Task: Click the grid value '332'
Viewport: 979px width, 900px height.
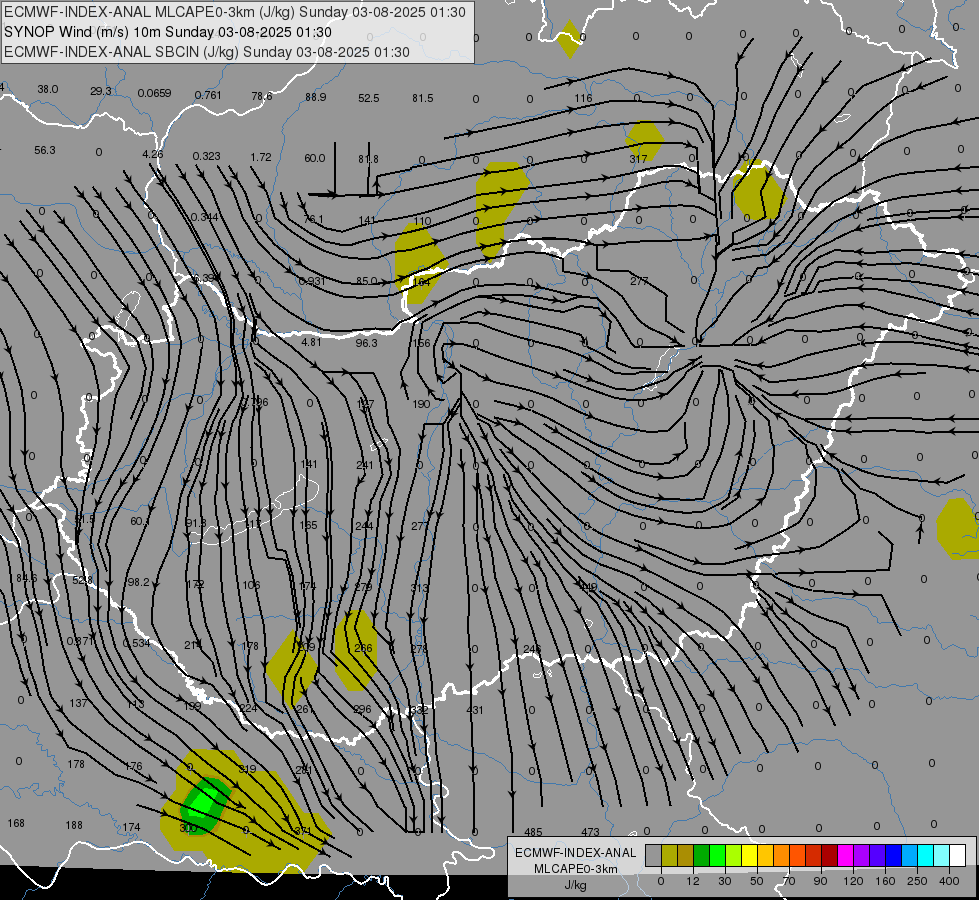Action: (x=420, y=710)
